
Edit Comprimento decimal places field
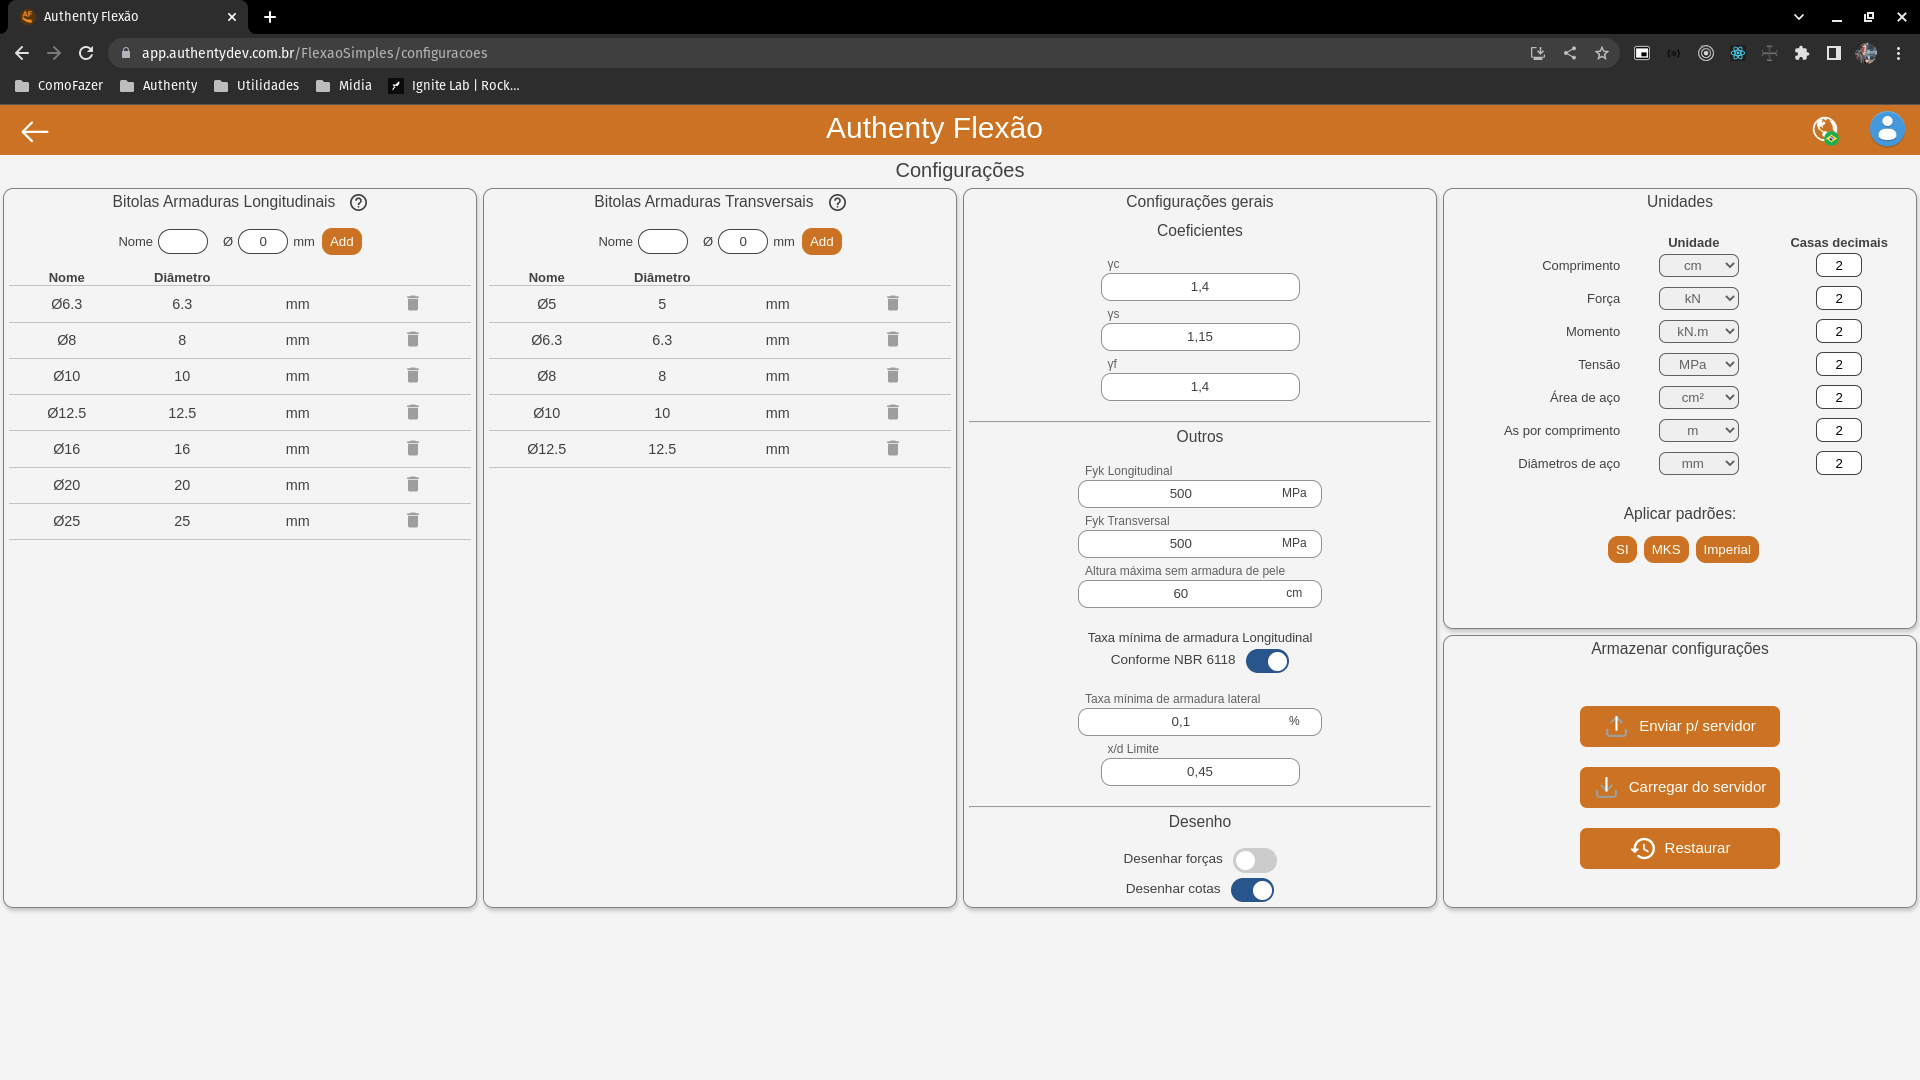click(x=1839, y=266)
